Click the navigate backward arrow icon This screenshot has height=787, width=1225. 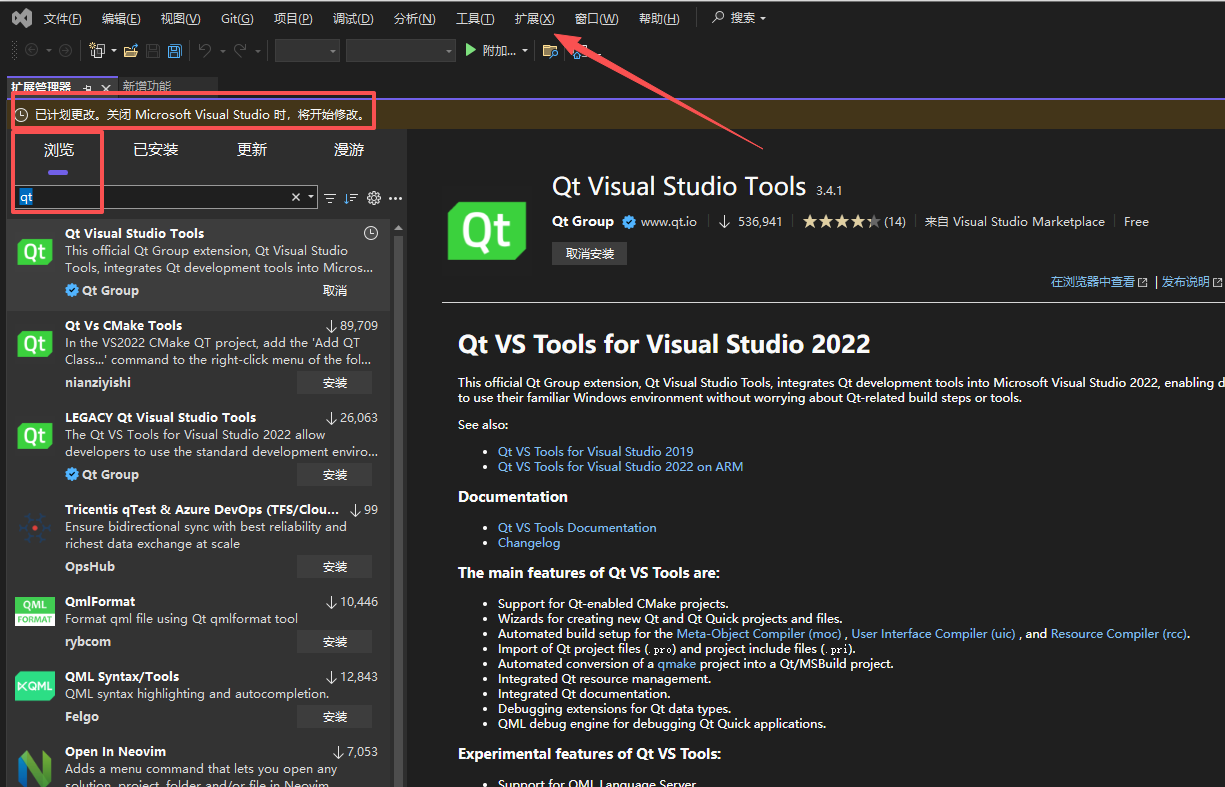point(31,50)
